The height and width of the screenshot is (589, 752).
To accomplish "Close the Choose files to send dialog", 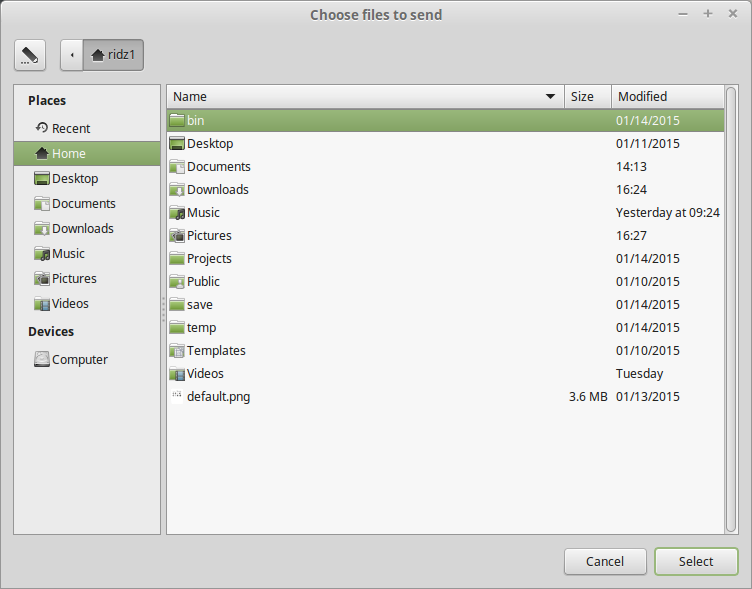I will tap(733, 14).
